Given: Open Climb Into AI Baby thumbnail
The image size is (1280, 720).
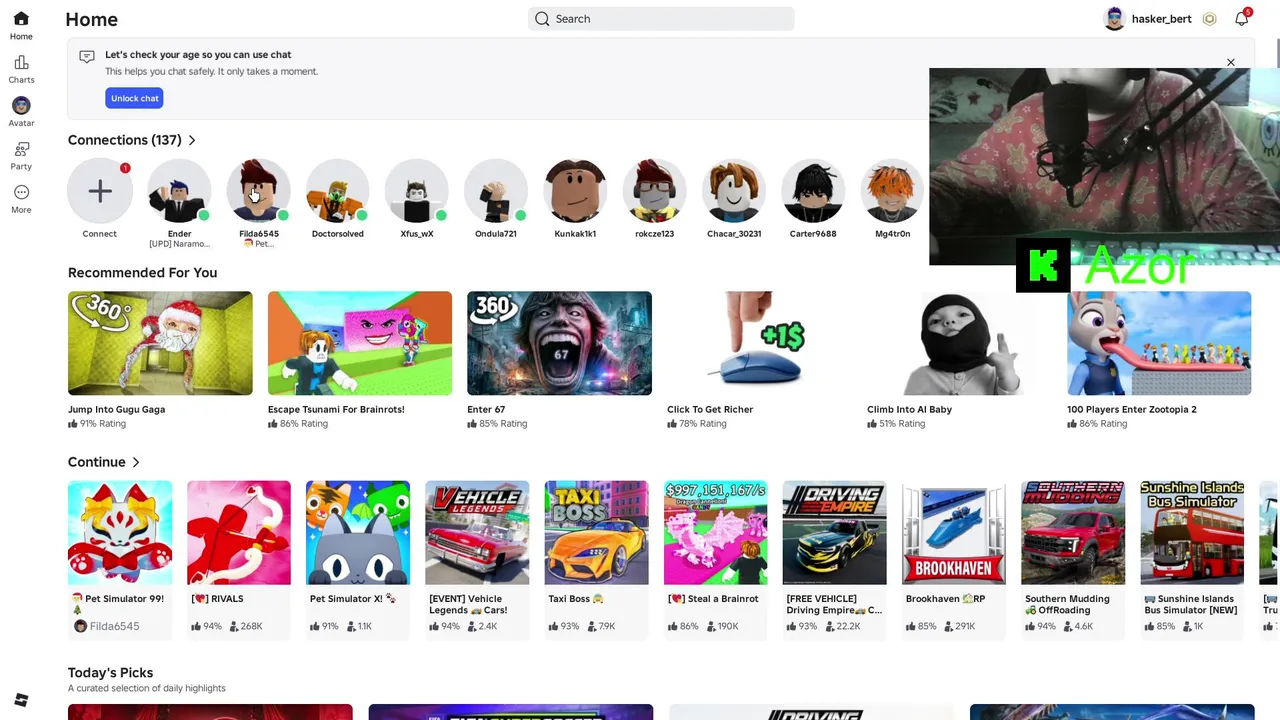Looking at the screenshot, I should coord(959,343).
